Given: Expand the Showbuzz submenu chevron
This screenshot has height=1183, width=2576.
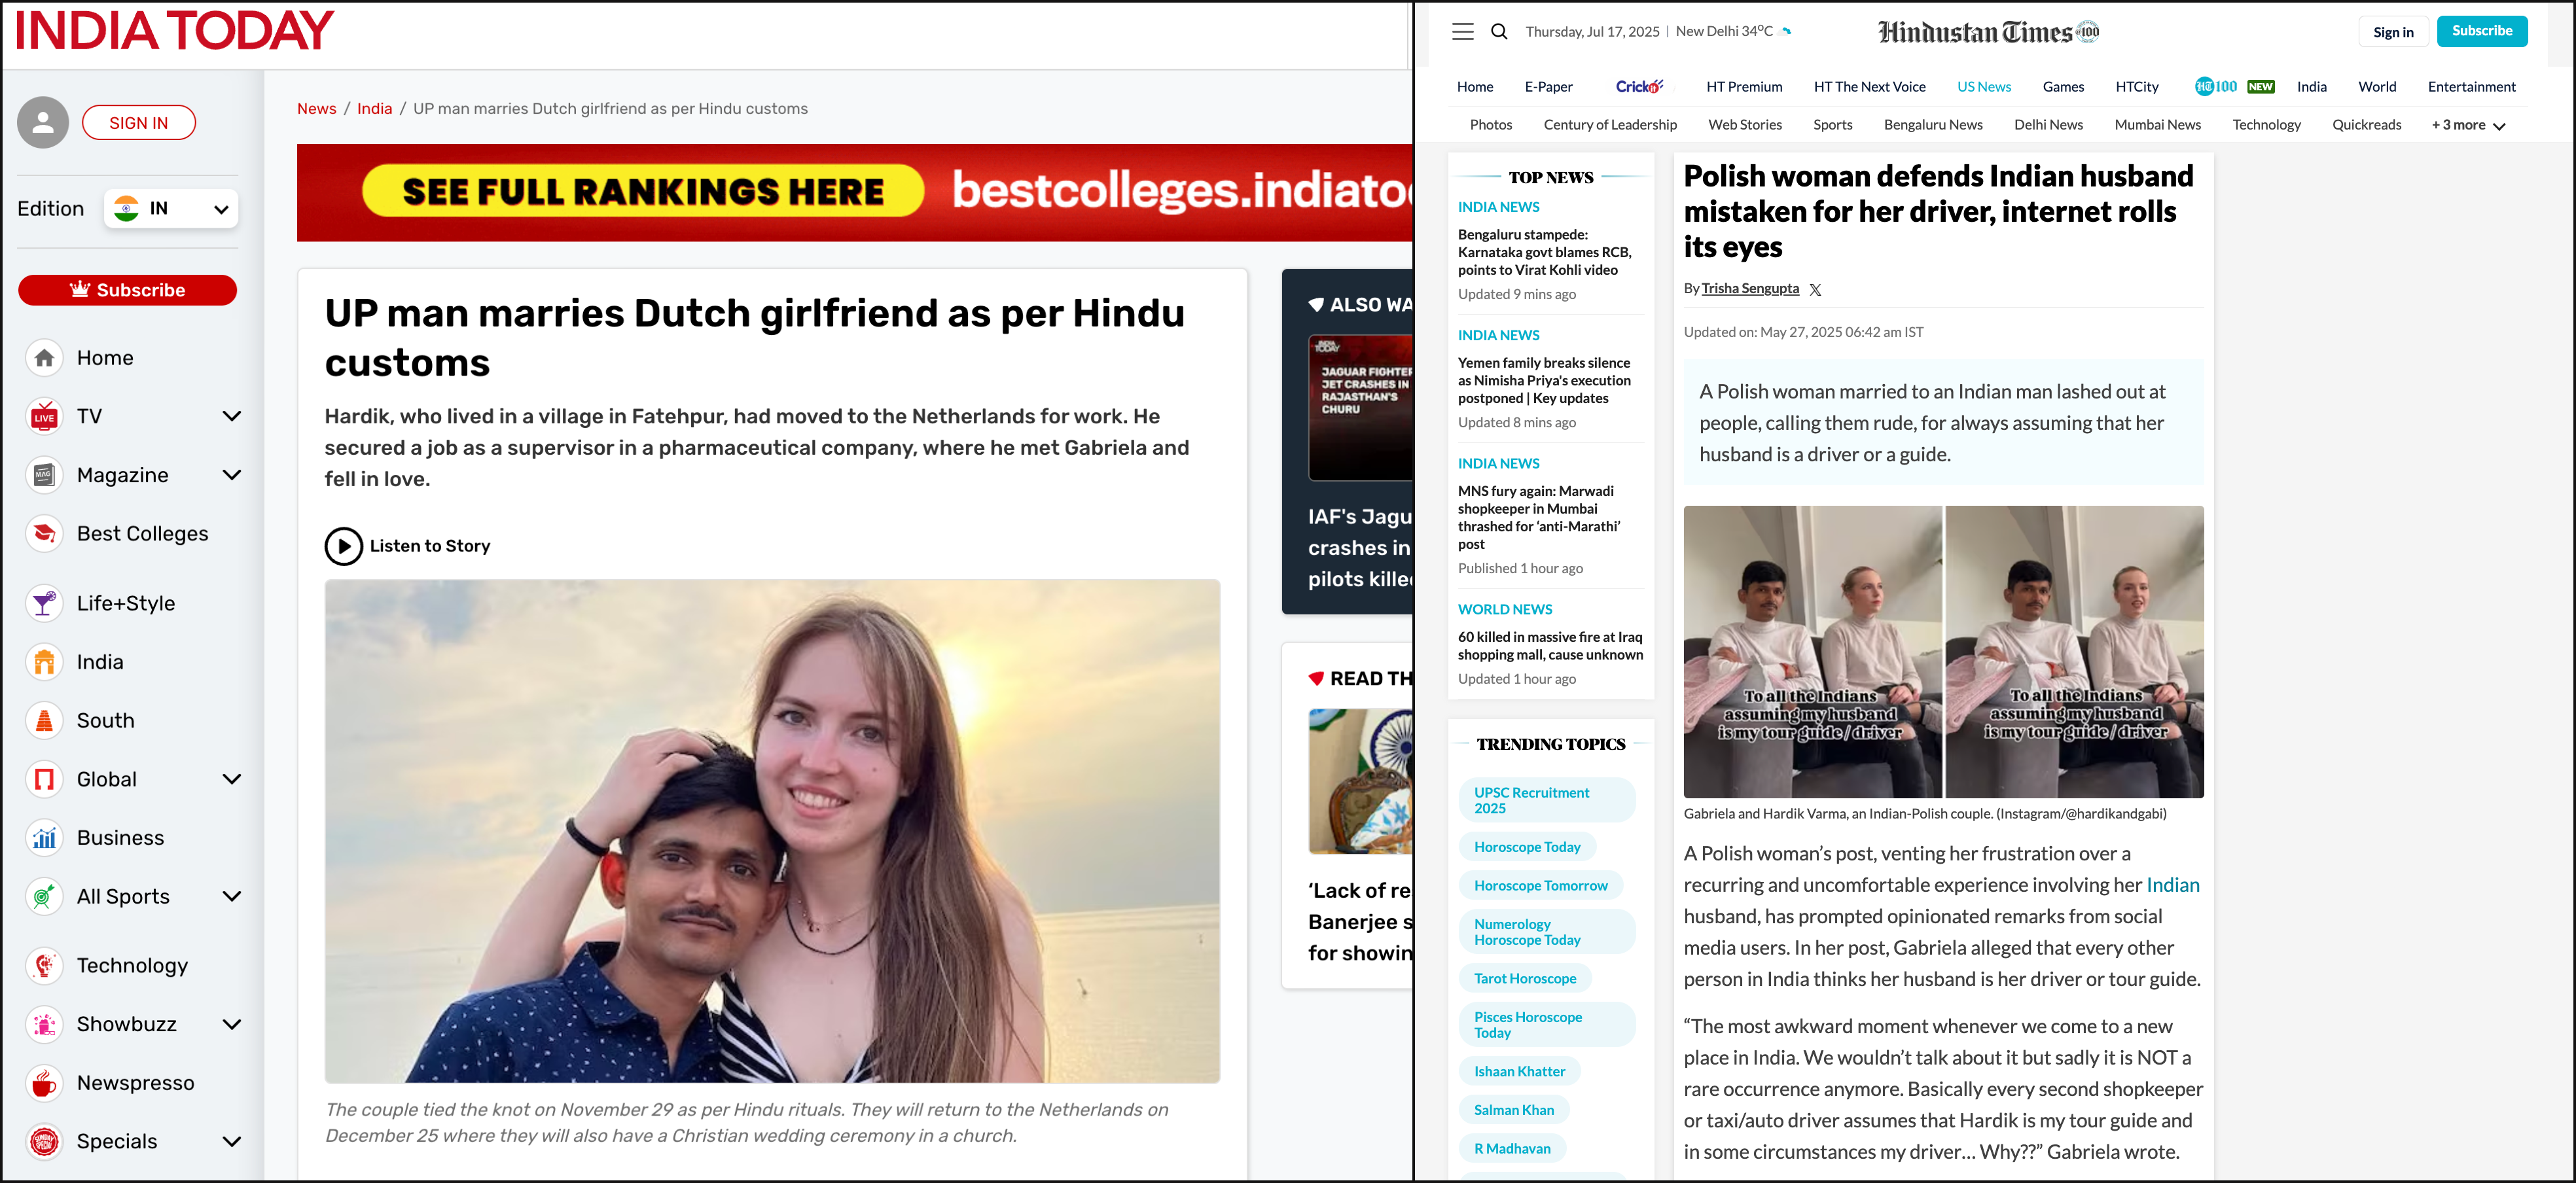Looking at the screenshot, I should coord(232,1024).
